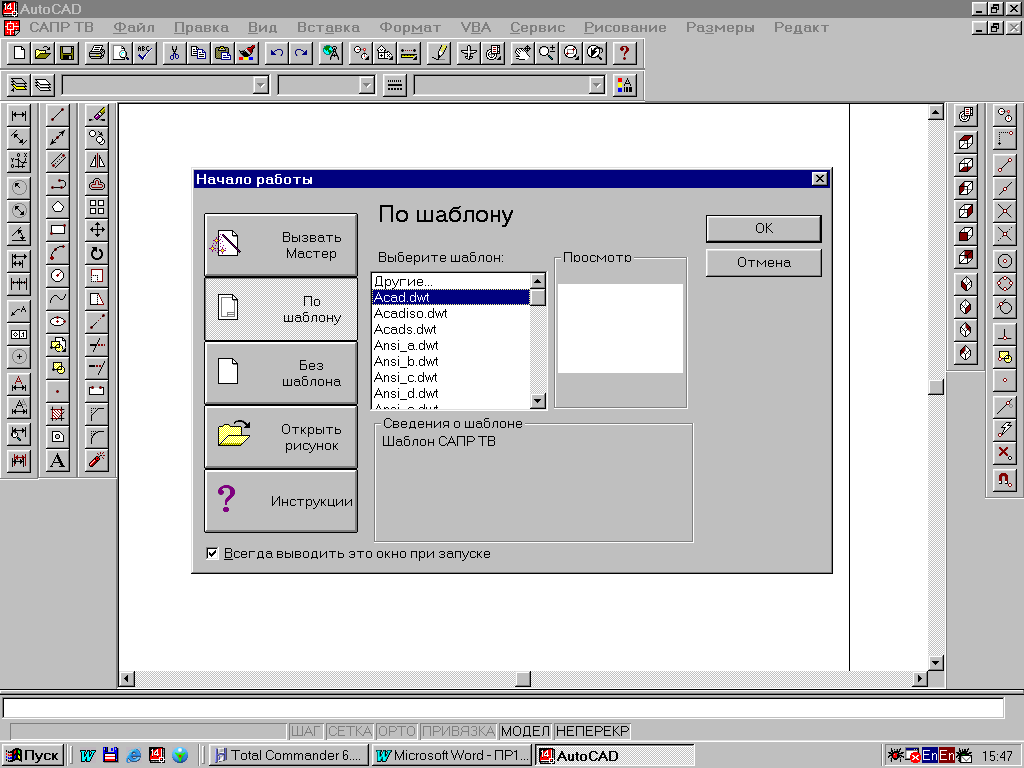Open Инструкции help button
The image size is (1024, 768).
coord(281,501)
